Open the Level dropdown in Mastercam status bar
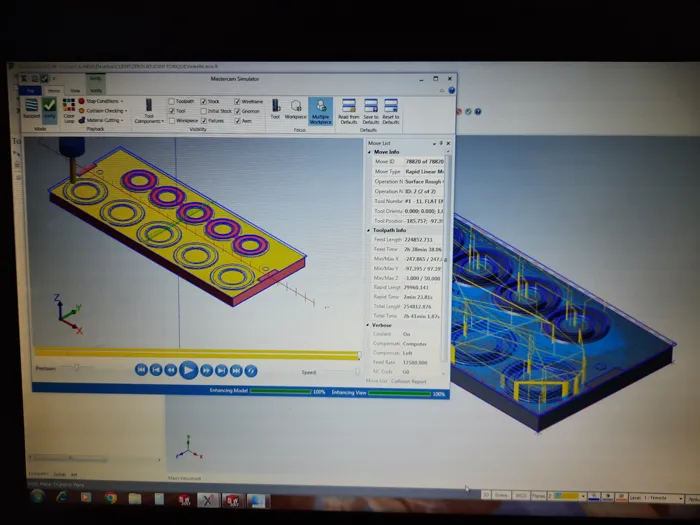The height and width of the screenshot is (525, 700). pos(680,498)
